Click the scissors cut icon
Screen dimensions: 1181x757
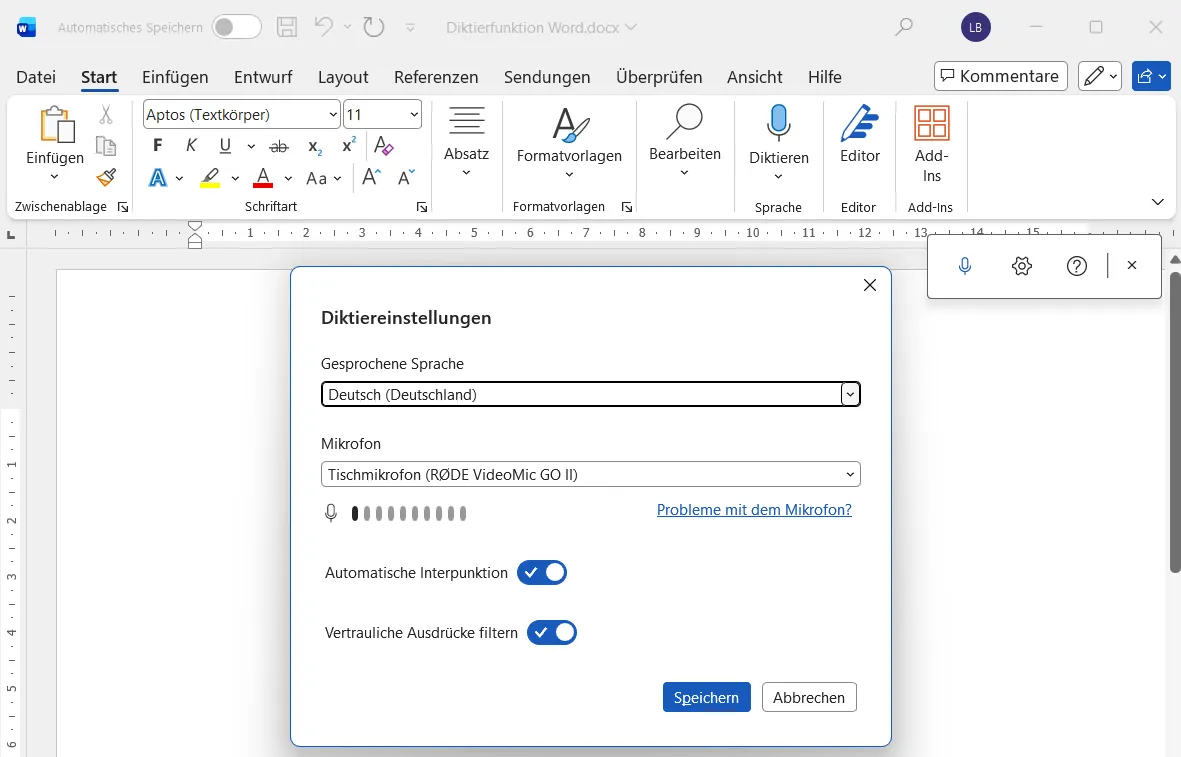[105, 114]
